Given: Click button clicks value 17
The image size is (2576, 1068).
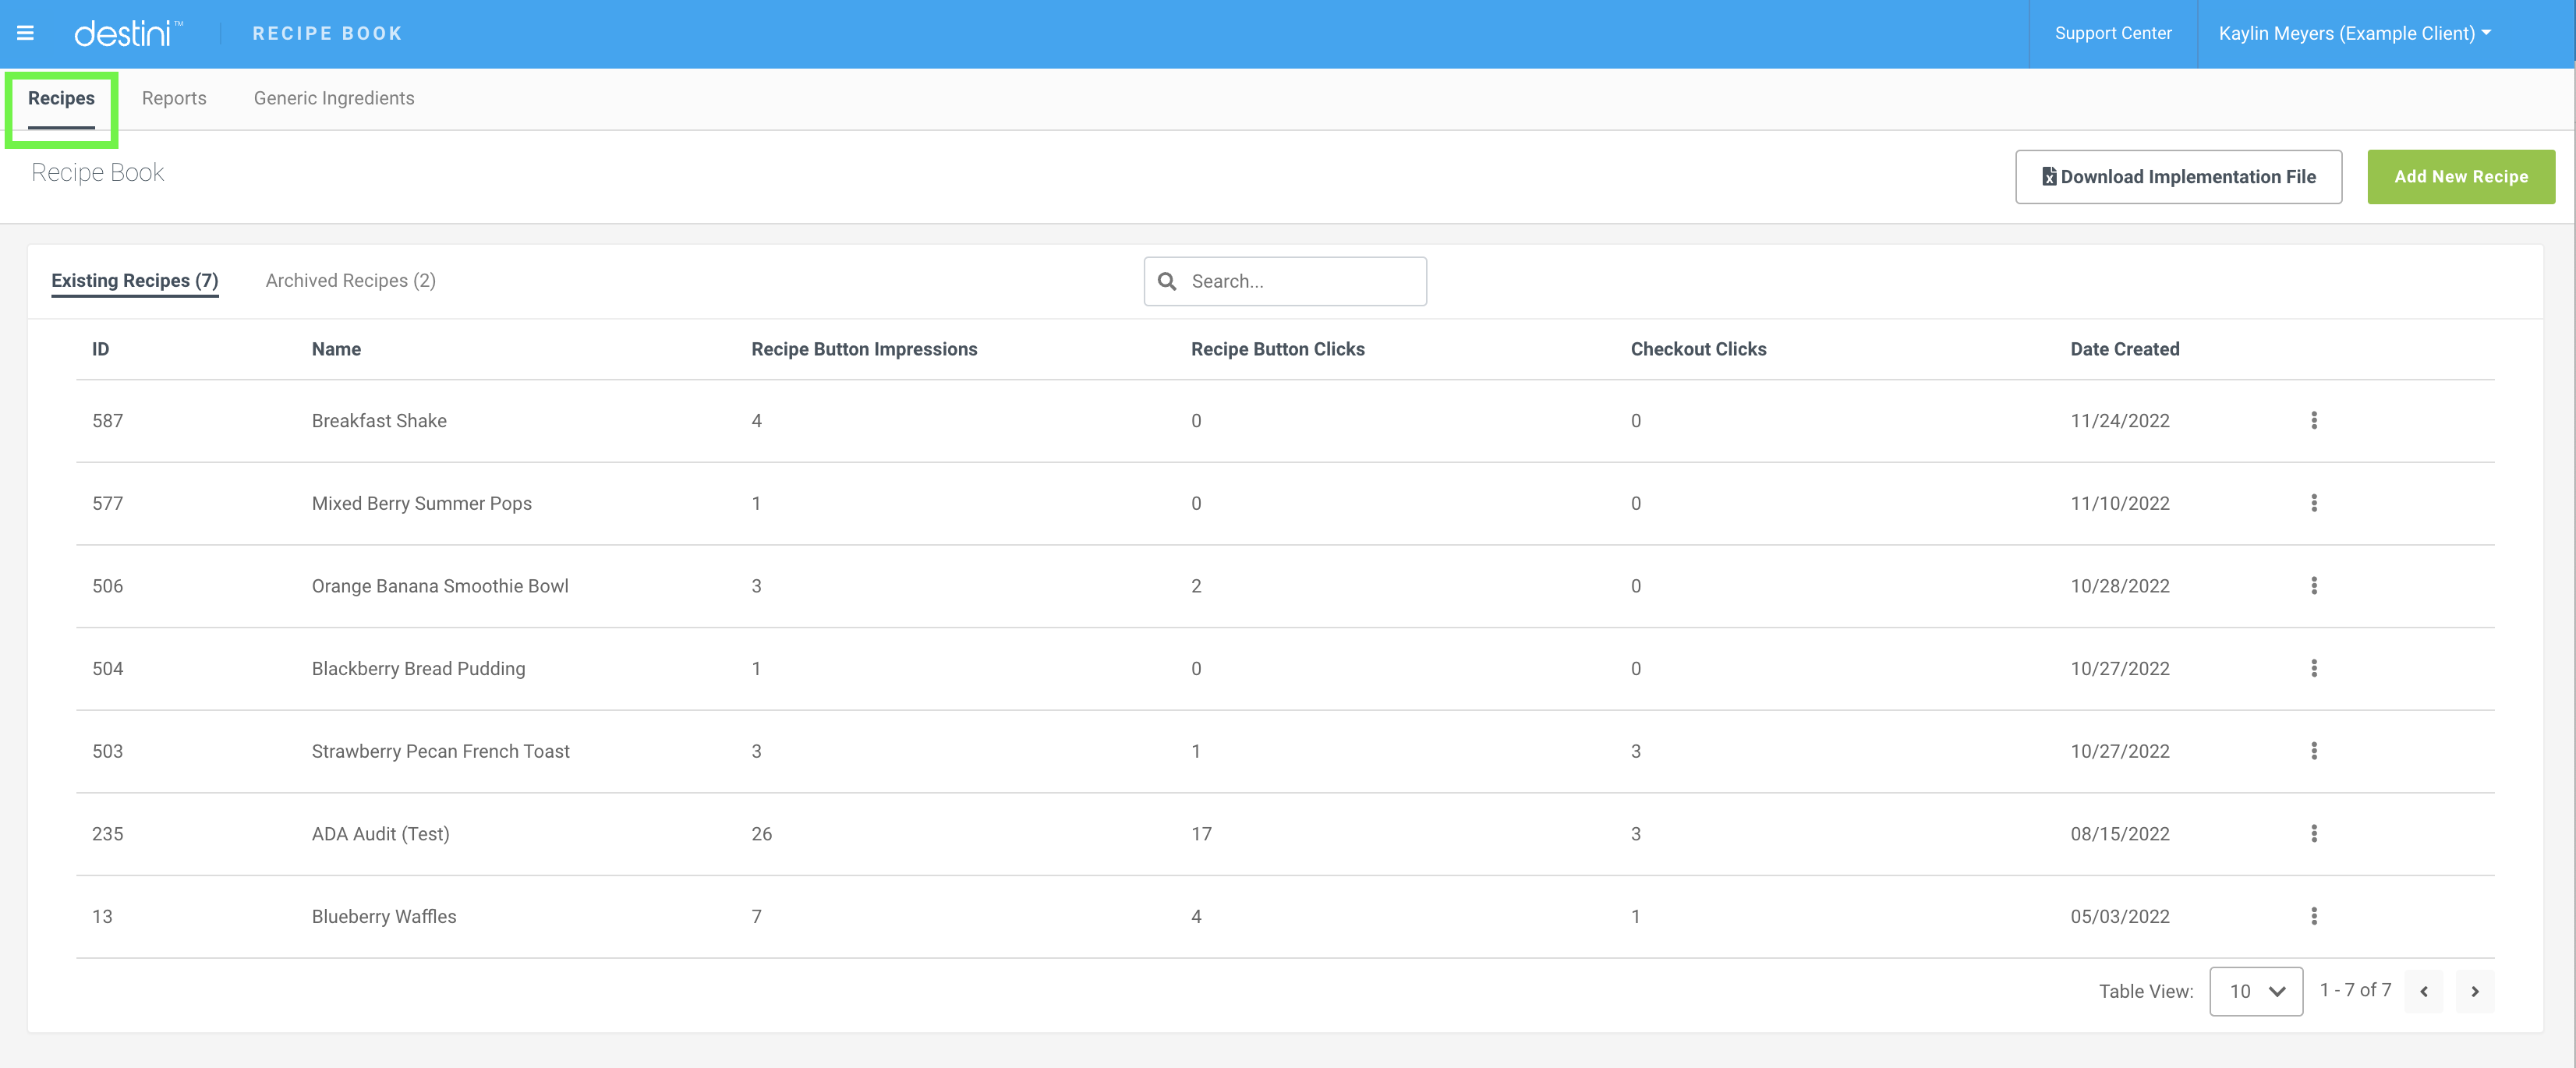Looking at the screenshot, I should tap(1201, 834).
